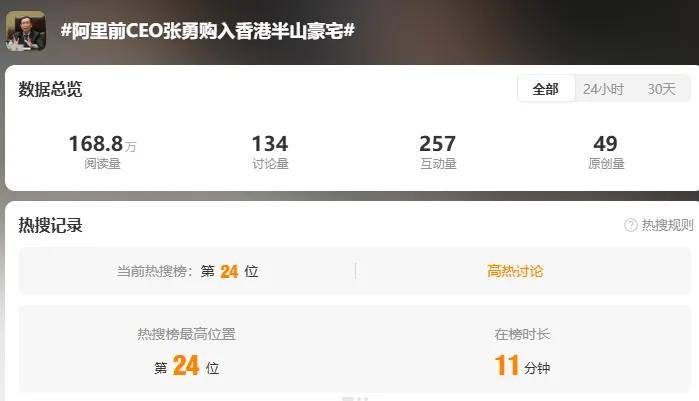This screenshot has height=401, width=699.
Task: Select the 257 互动量 stat
Action: click(x=438, y=152)
